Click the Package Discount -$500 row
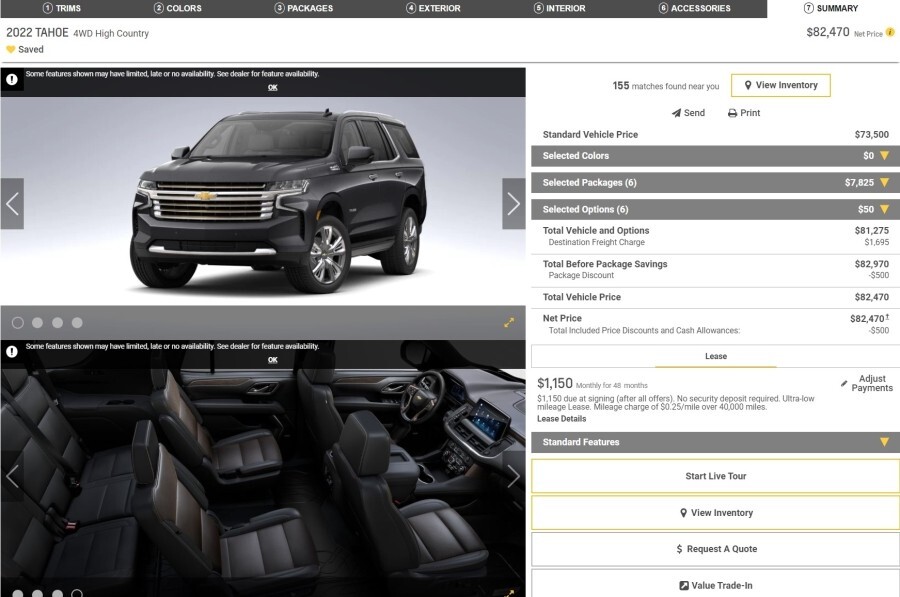 click(715, 276)
